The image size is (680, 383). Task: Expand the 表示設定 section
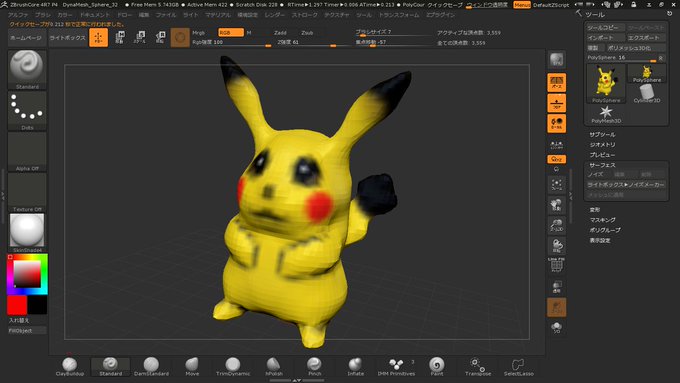600,240
